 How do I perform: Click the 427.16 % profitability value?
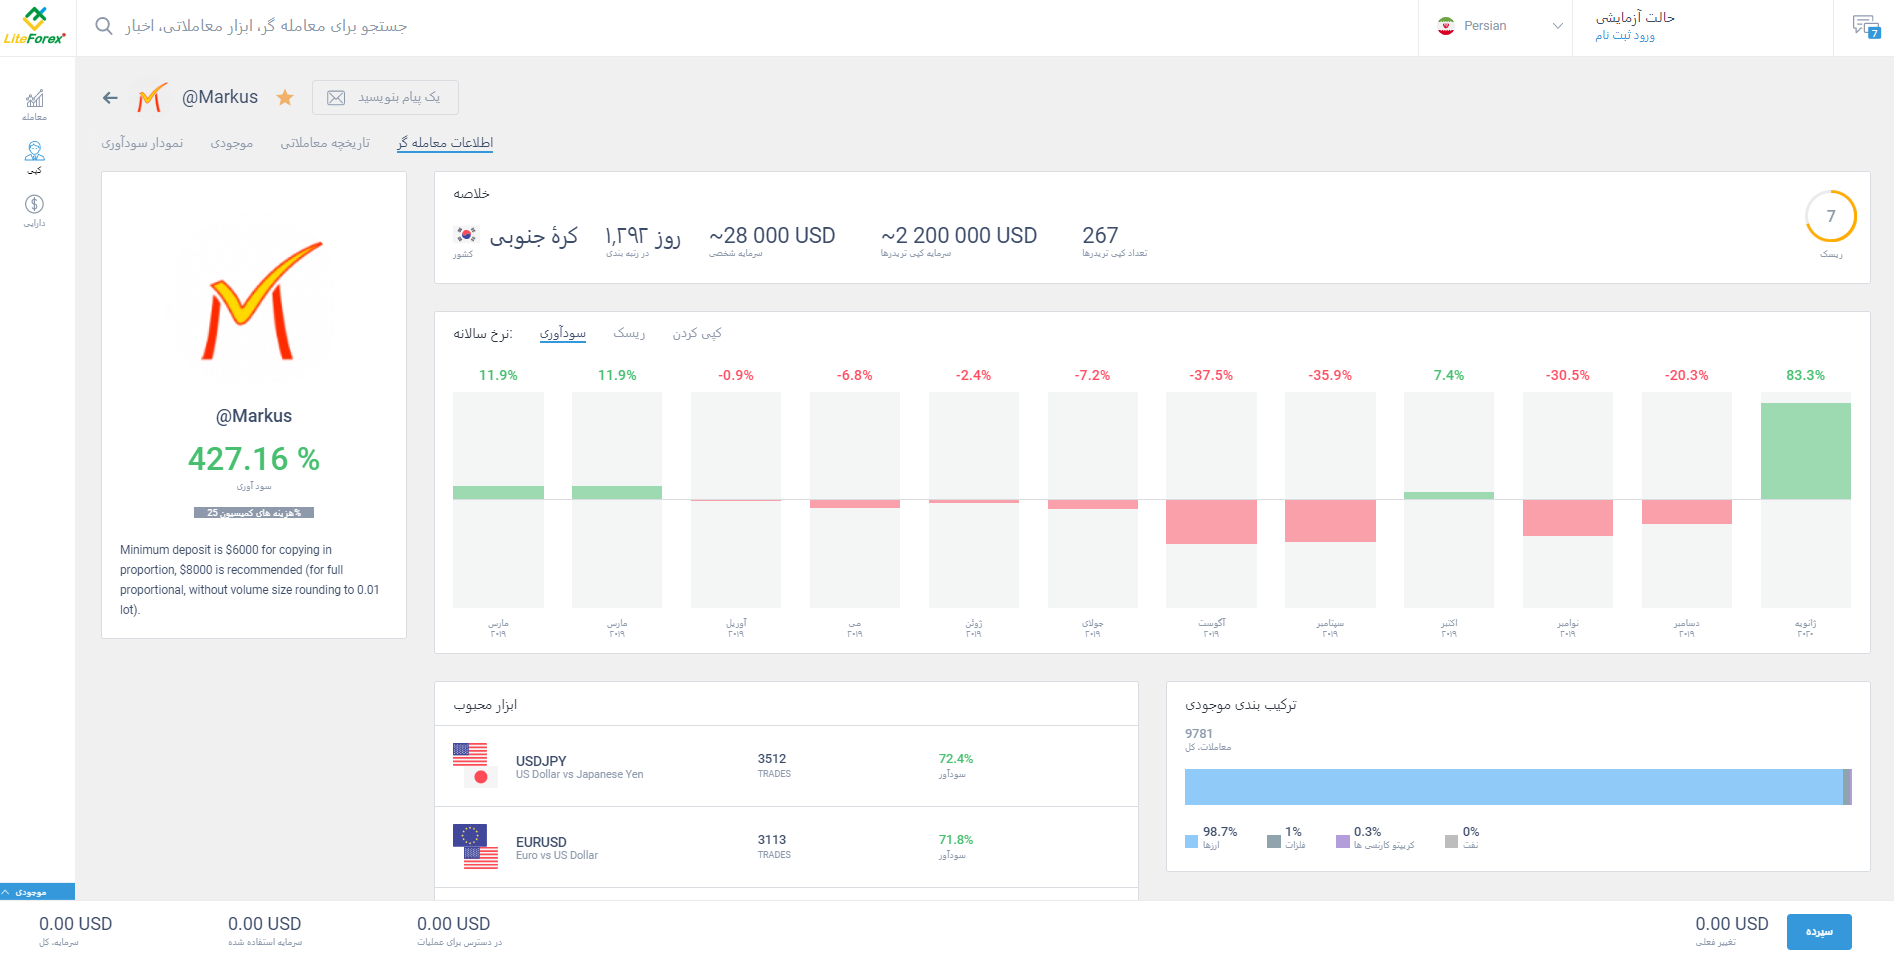(254, 459)
